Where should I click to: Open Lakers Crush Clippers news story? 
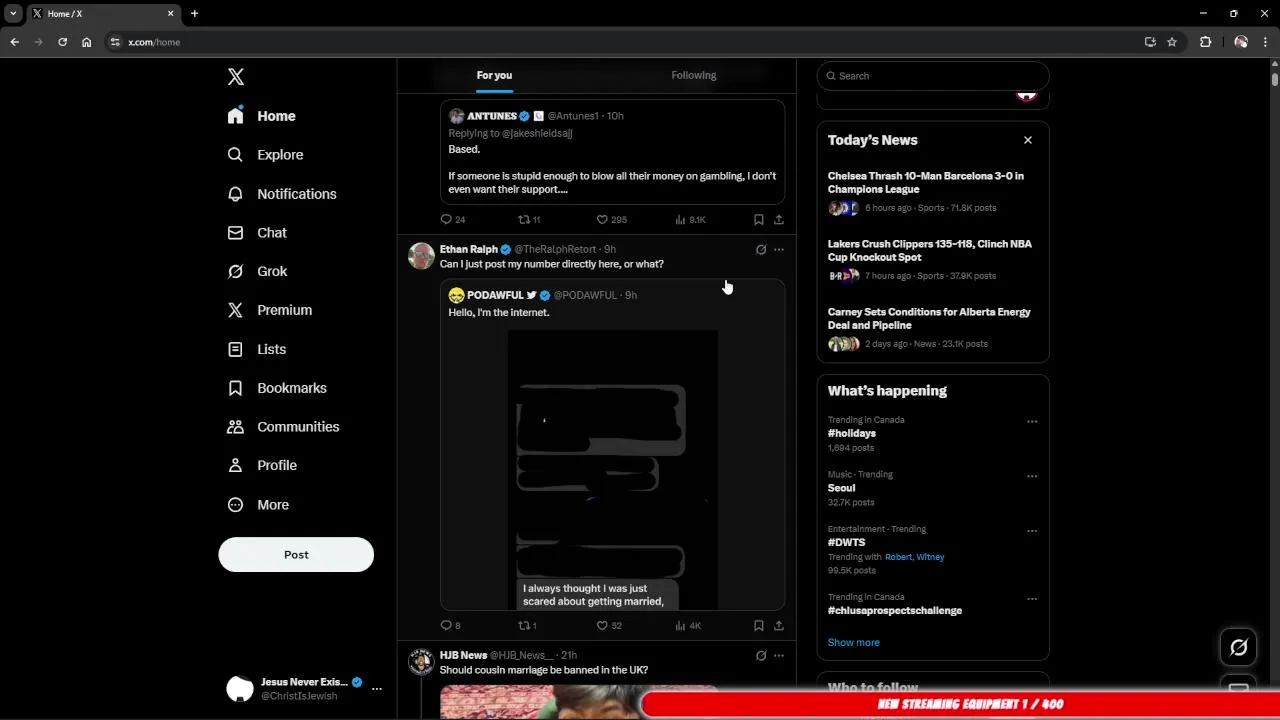coord(933,260)
